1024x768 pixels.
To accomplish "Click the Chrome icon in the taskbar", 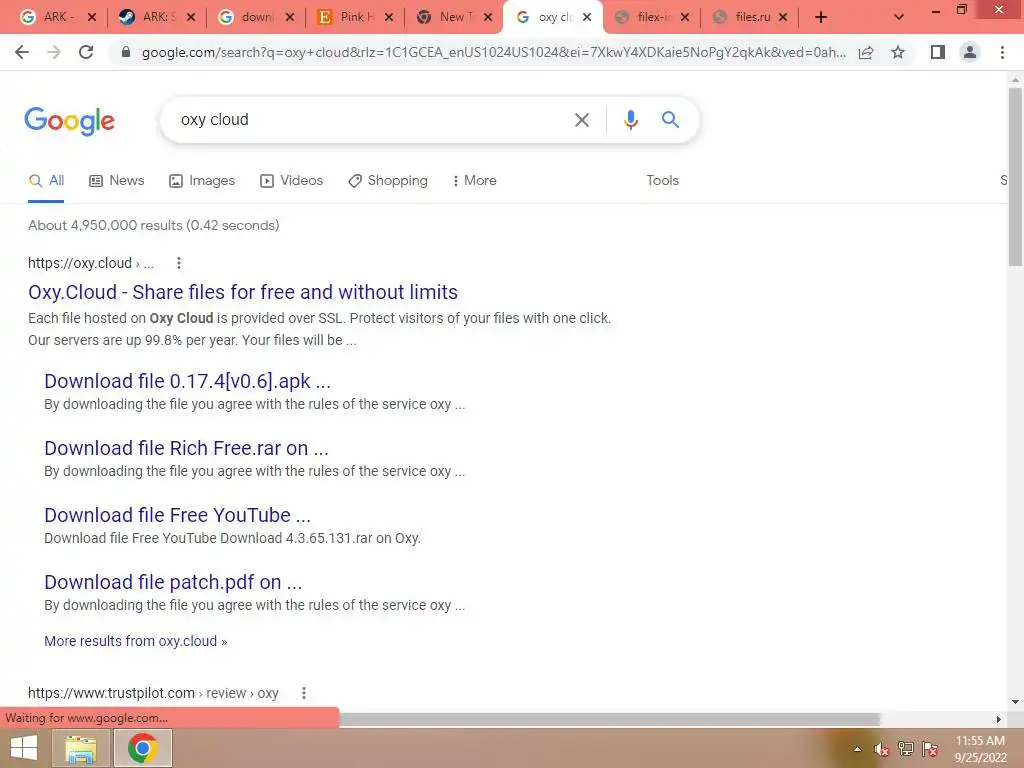I will [x=142, y=748].
